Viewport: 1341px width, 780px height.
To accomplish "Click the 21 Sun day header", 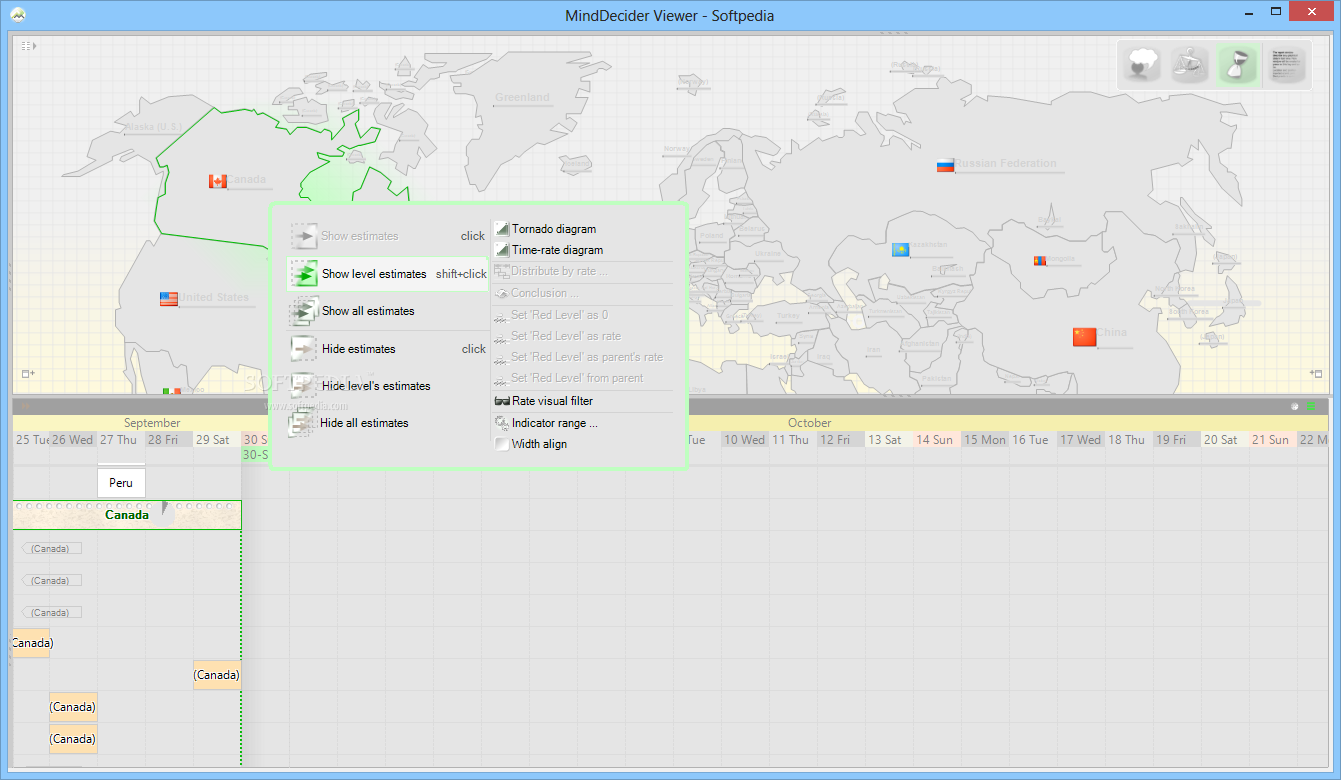I will click(1273, 440).
